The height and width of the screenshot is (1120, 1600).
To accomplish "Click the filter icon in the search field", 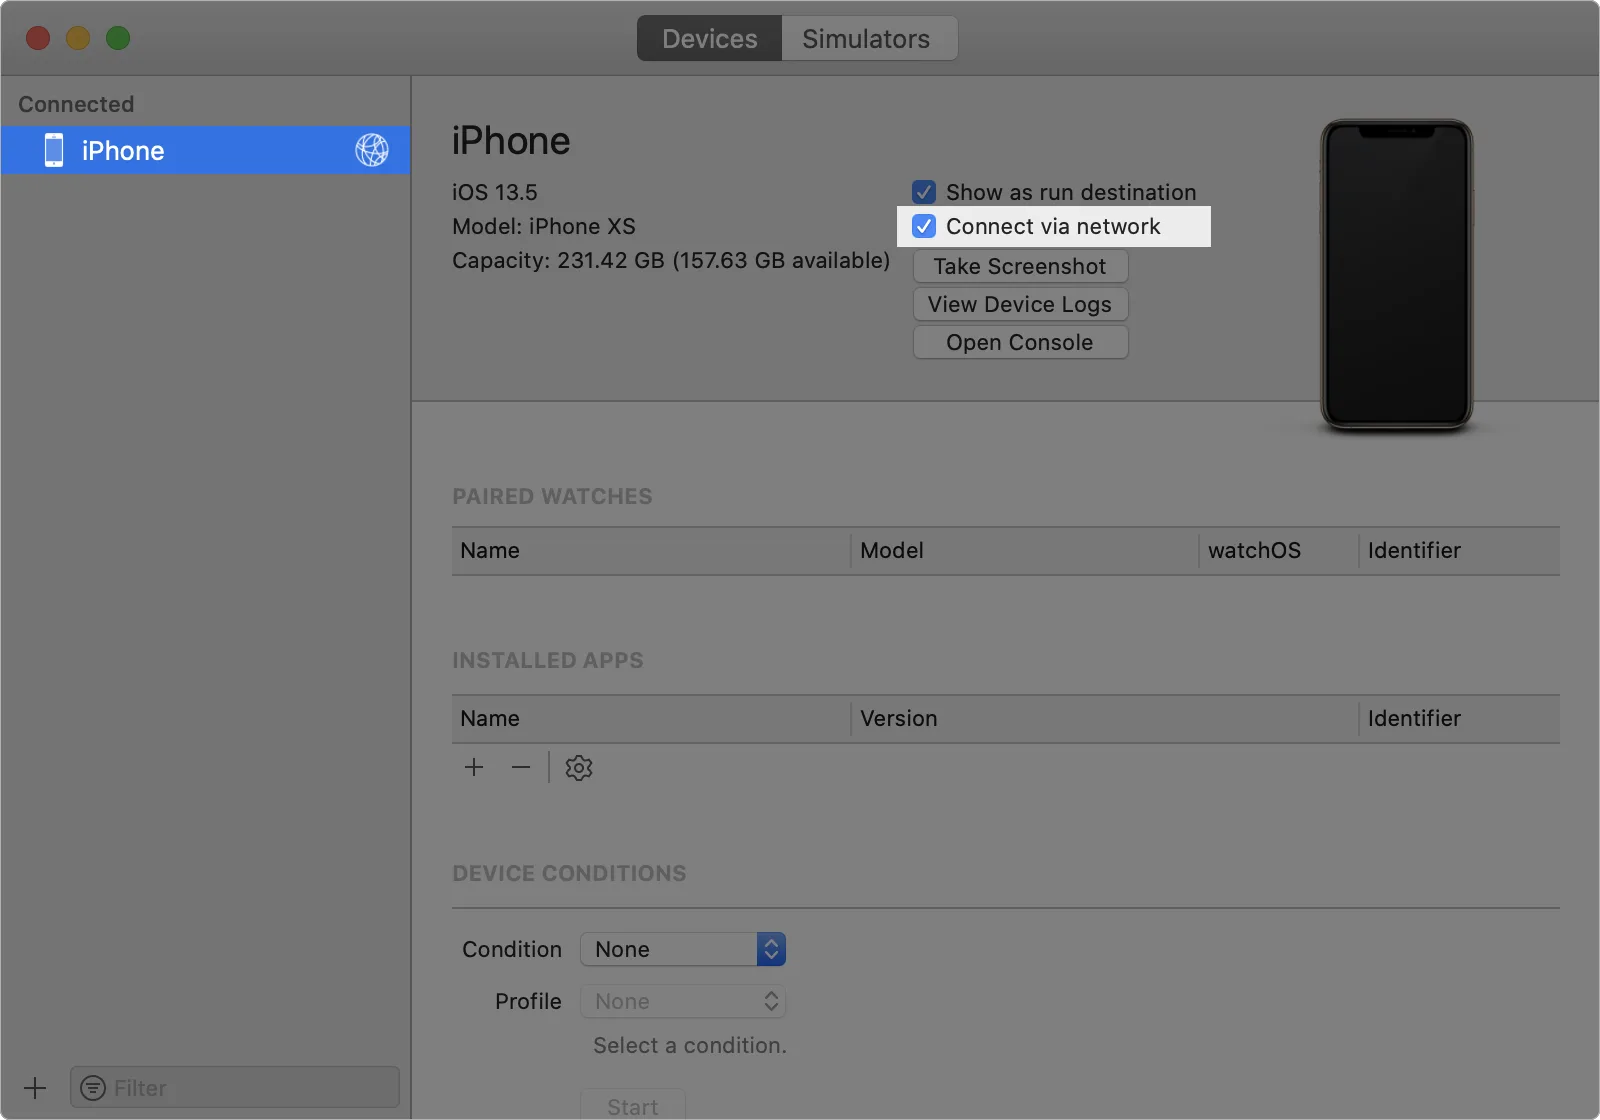I will click(x=93, y=1088).
